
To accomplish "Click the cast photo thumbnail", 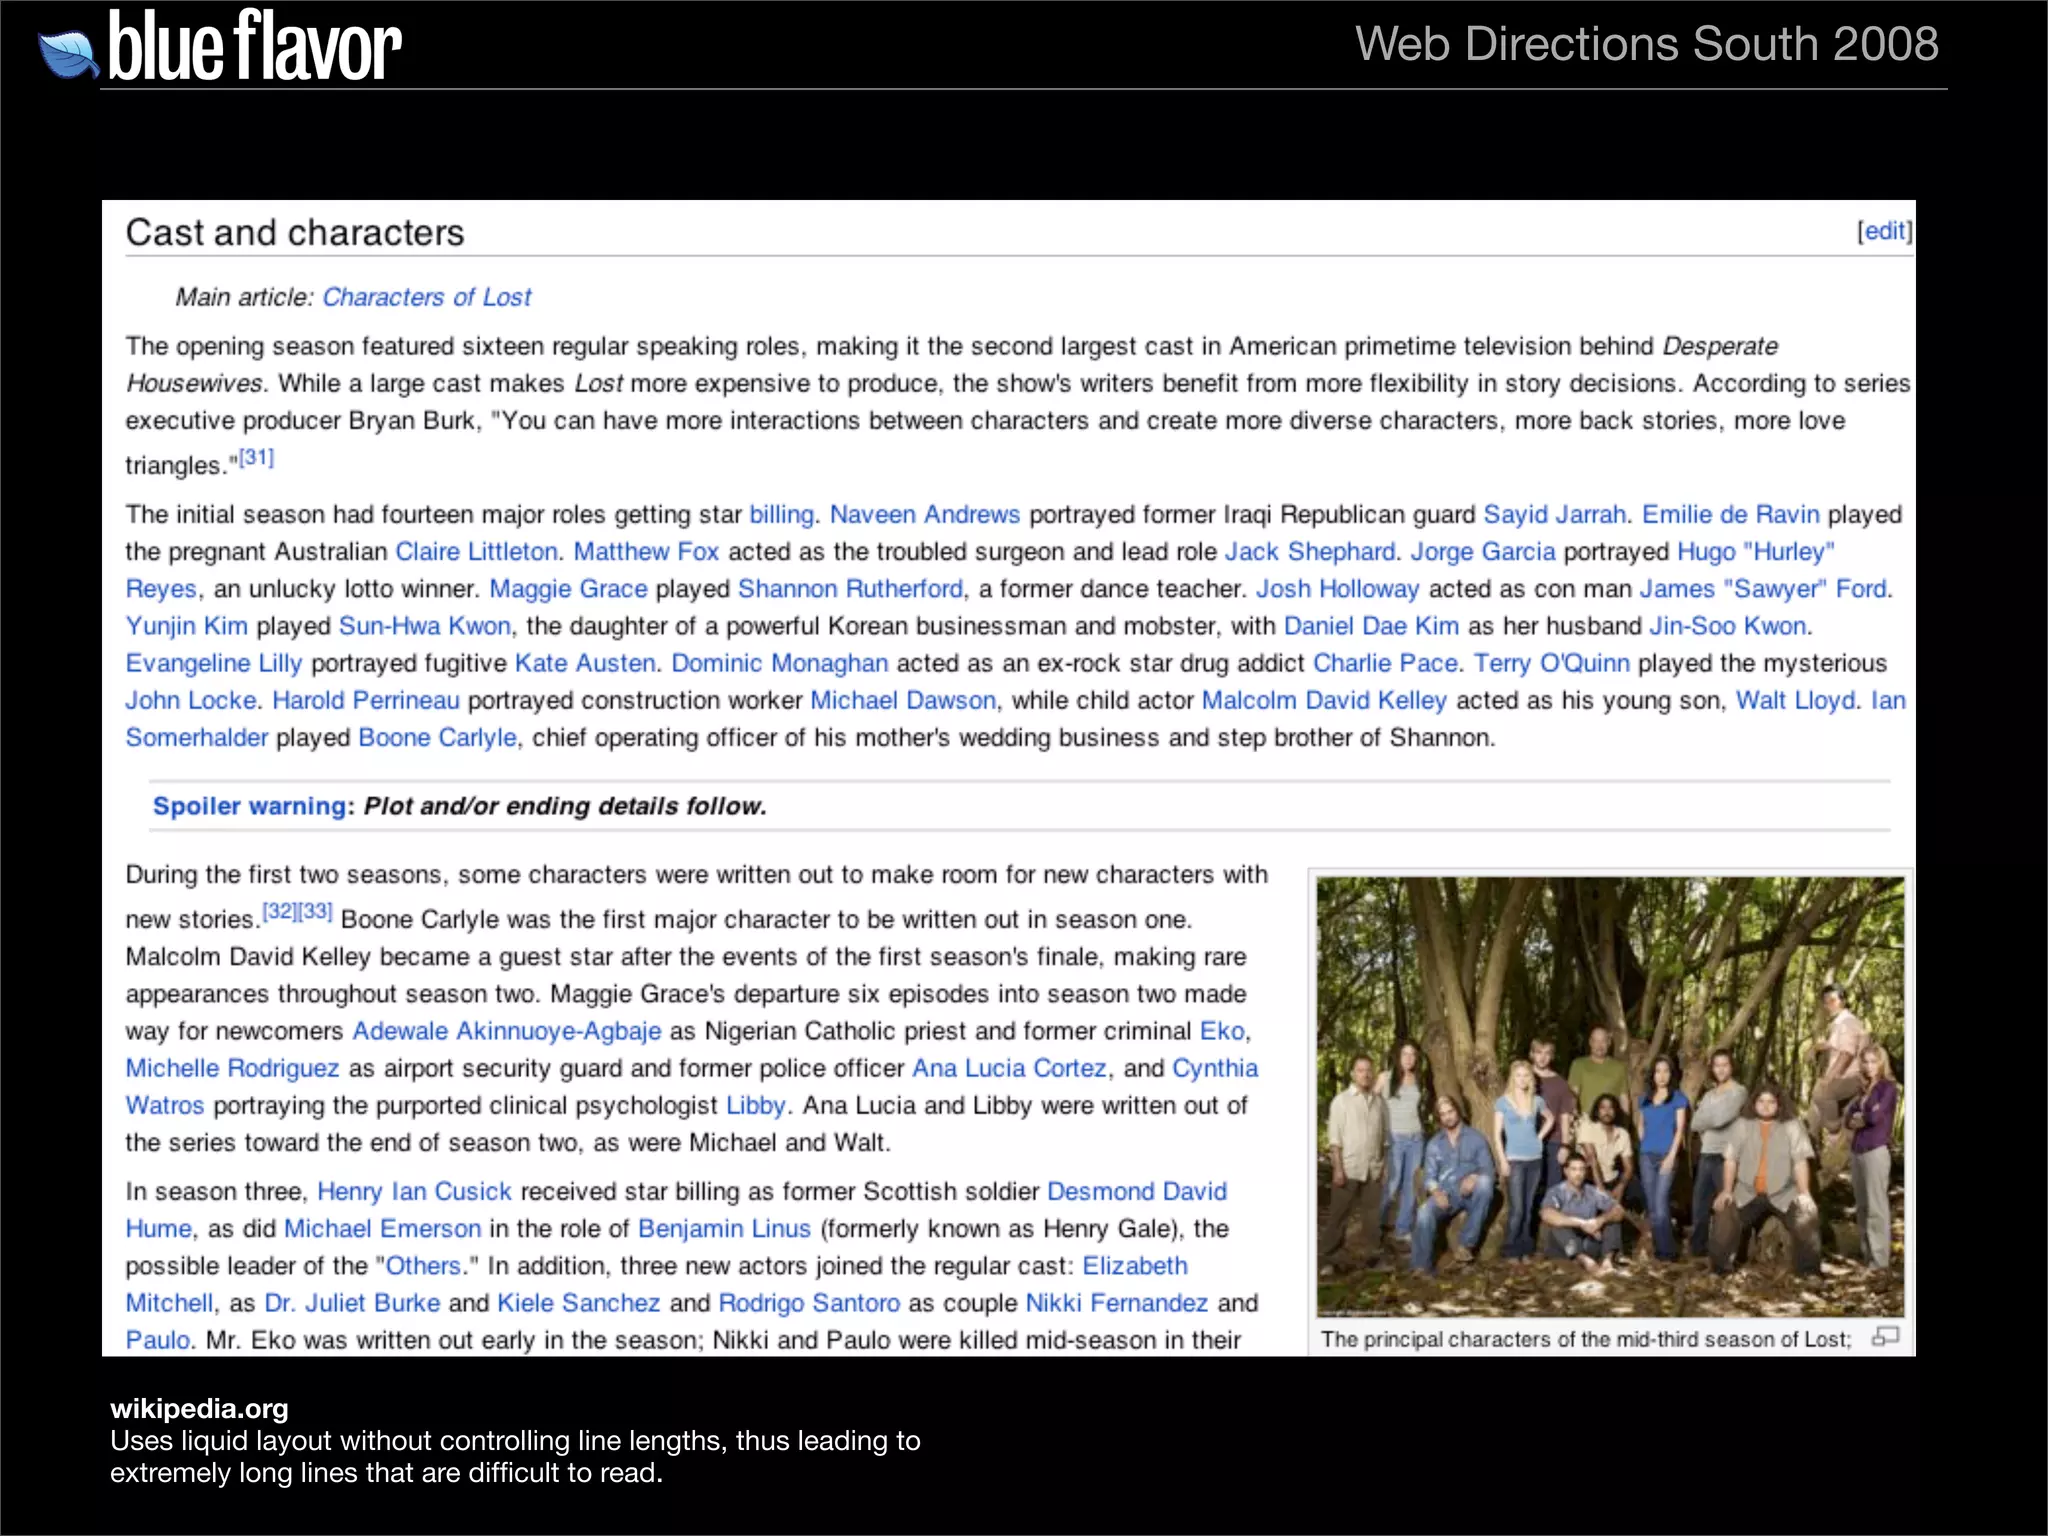I will [1610, 1096].
